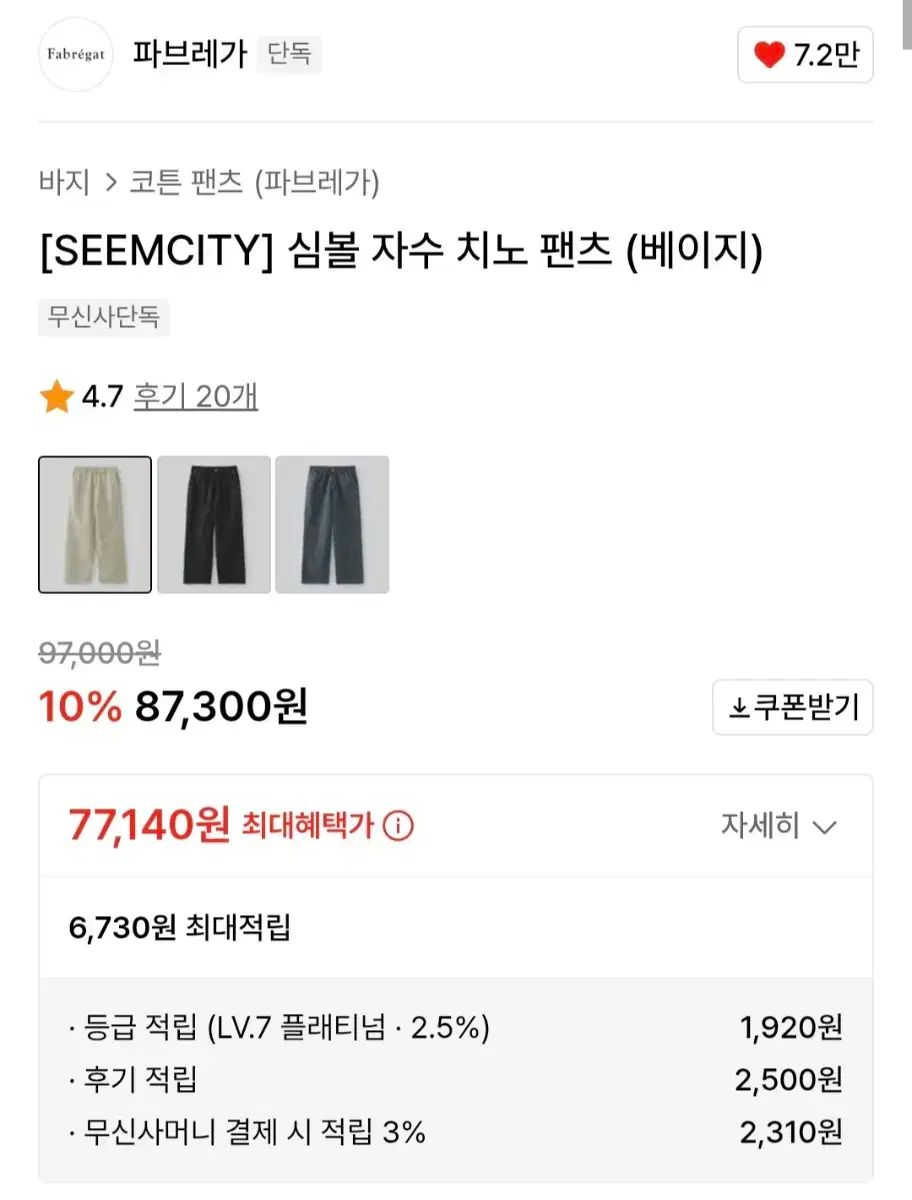This screenshot has height=1200, width=912.
Task: Pick the blue-gray pants color thumbnail
Action: coord(332,524)
